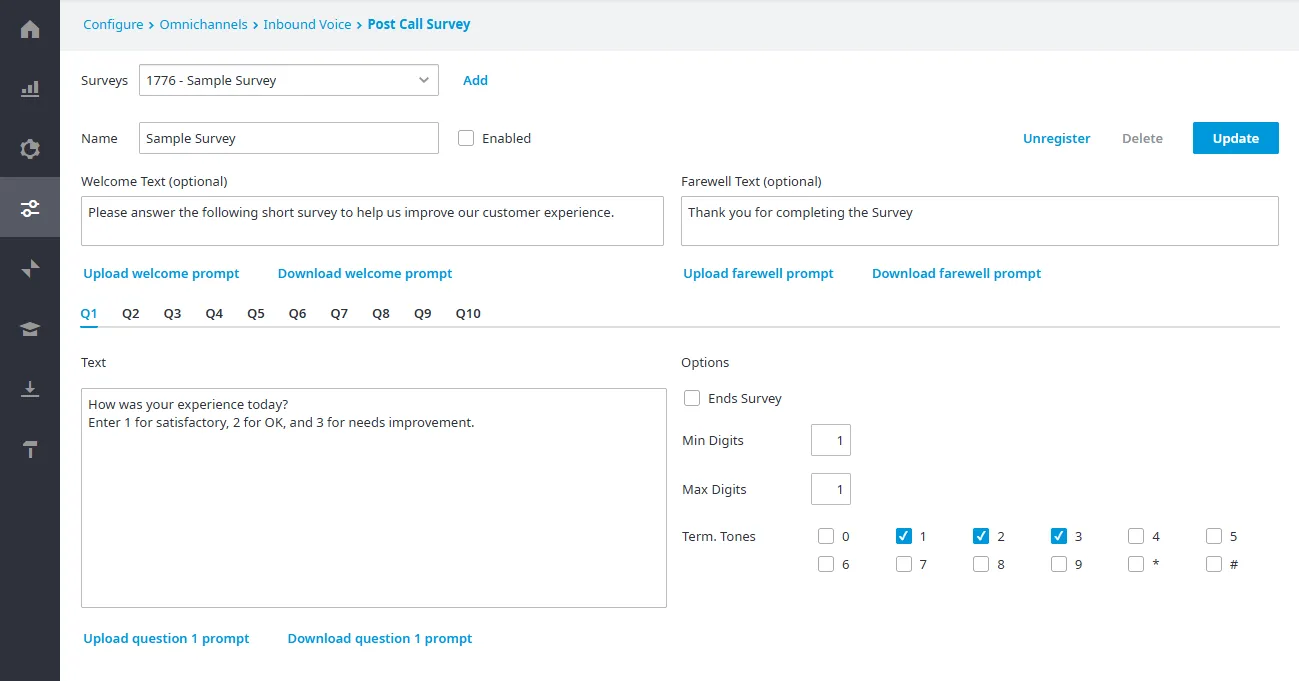Click Upload question 1 prompt

coord(166,638)
